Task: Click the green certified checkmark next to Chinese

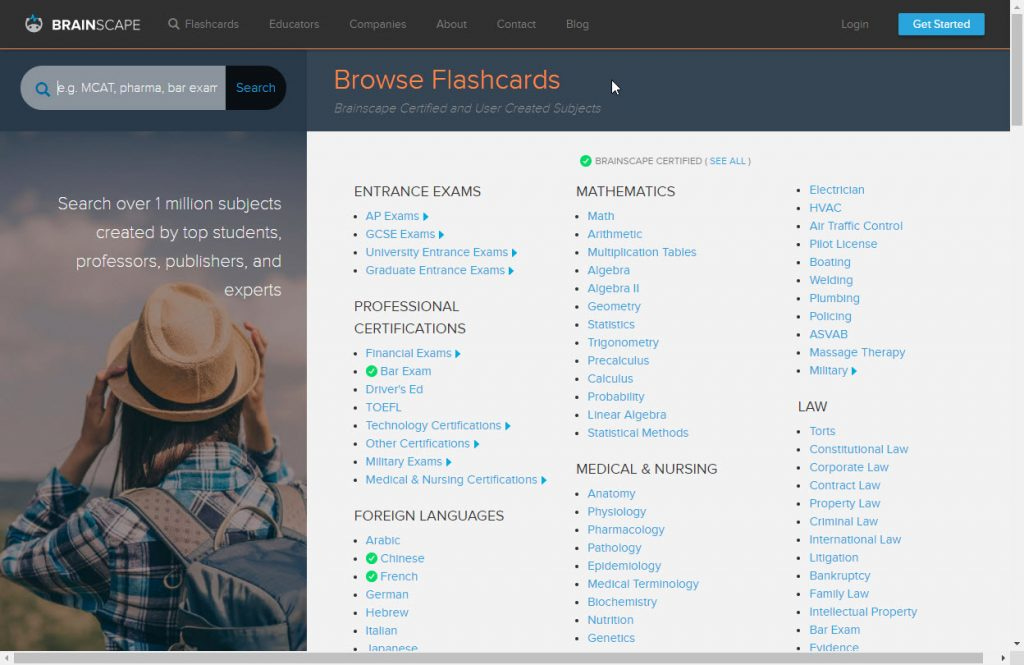Action: 372,559
